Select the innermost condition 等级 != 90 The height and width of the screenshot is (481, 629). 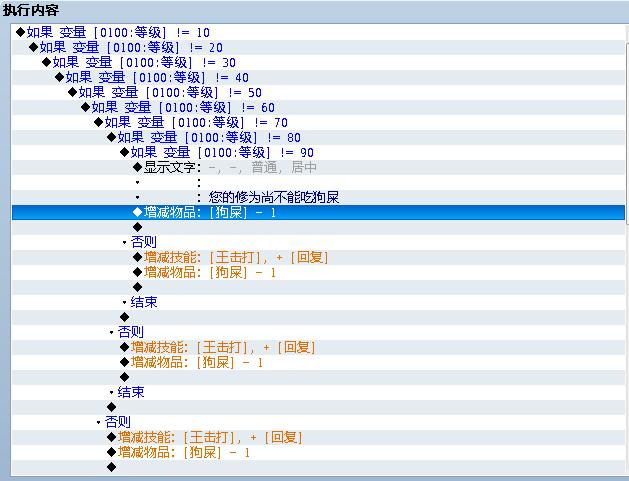click(318, 152)
